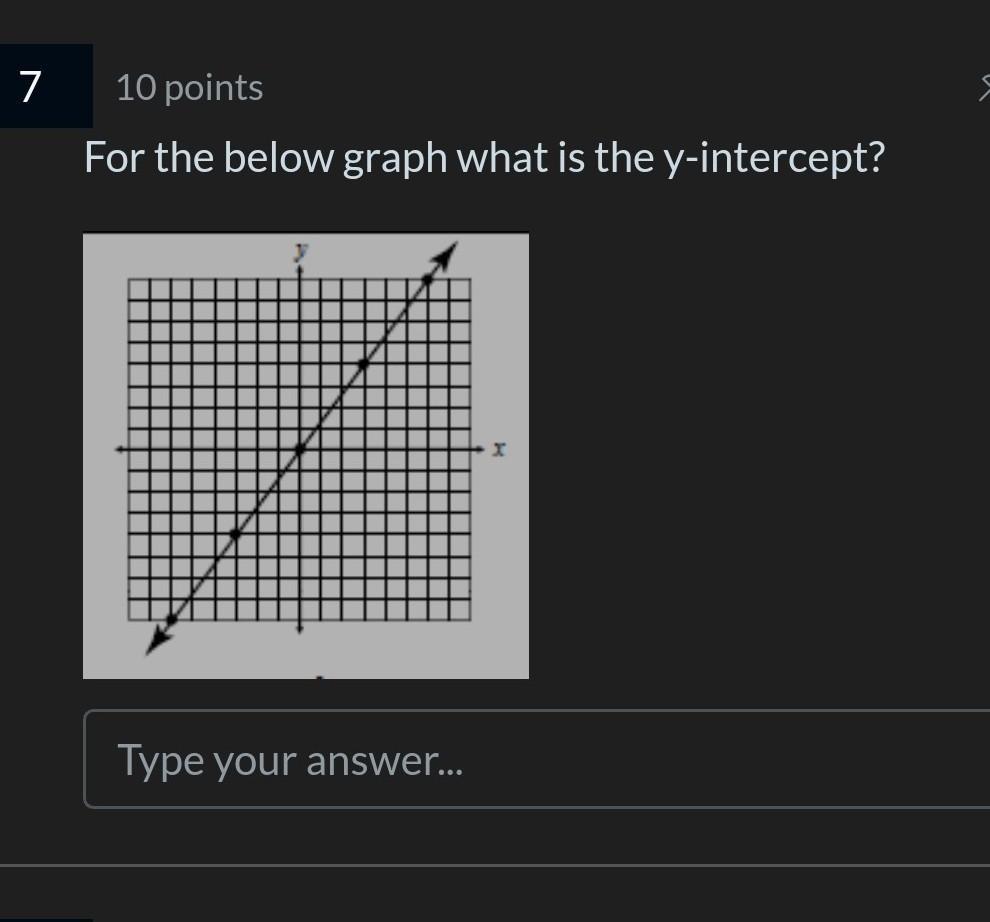Viewport: 990px width, 922px height.
Task: Click the plotted point at the grid's top edge
Action: coord(427,279)
